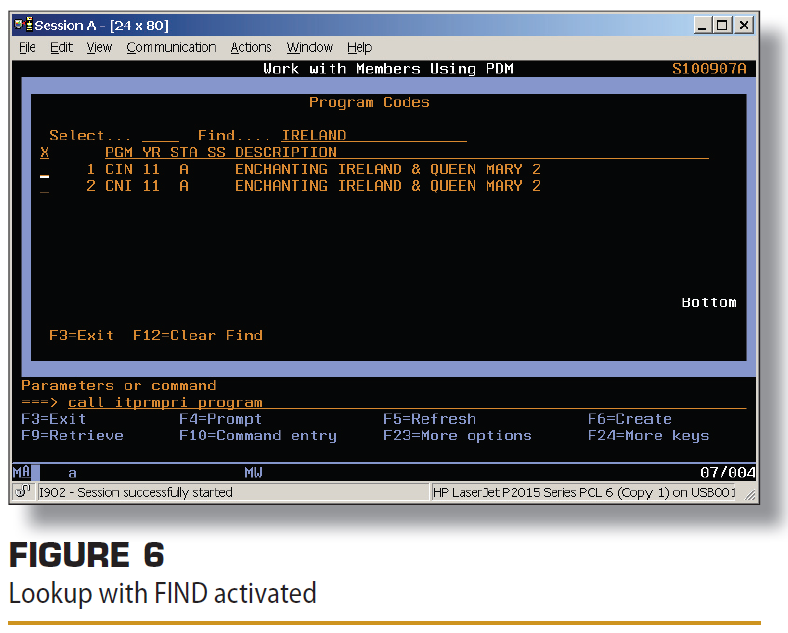Click selection field for CNI program row

coord(44,187)
